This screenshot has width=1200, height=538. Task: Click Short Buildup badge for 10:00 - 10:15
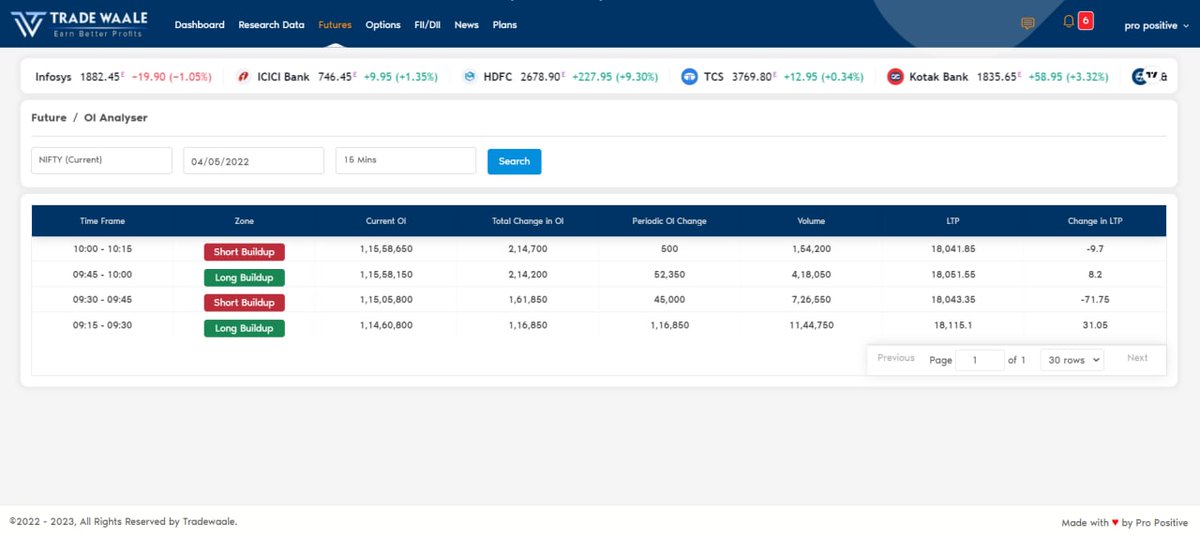click(244, 251)
